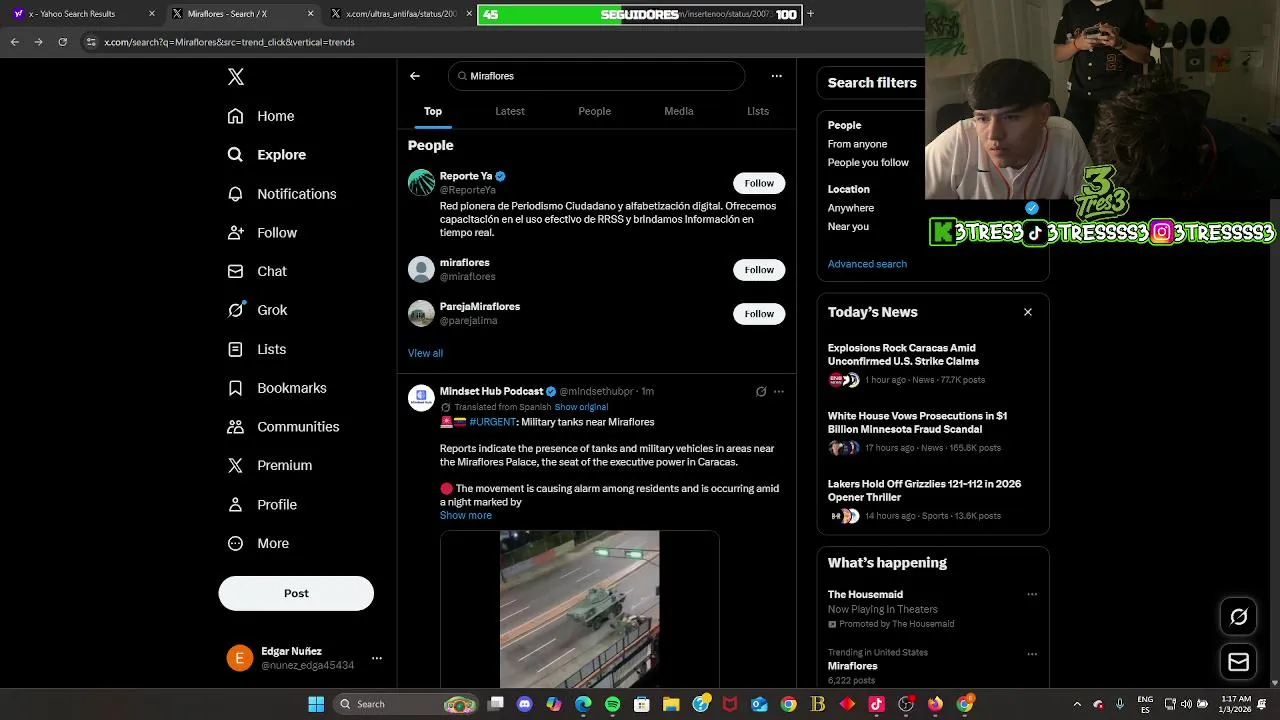Open the 'Advanced search' link

[867, 264]
